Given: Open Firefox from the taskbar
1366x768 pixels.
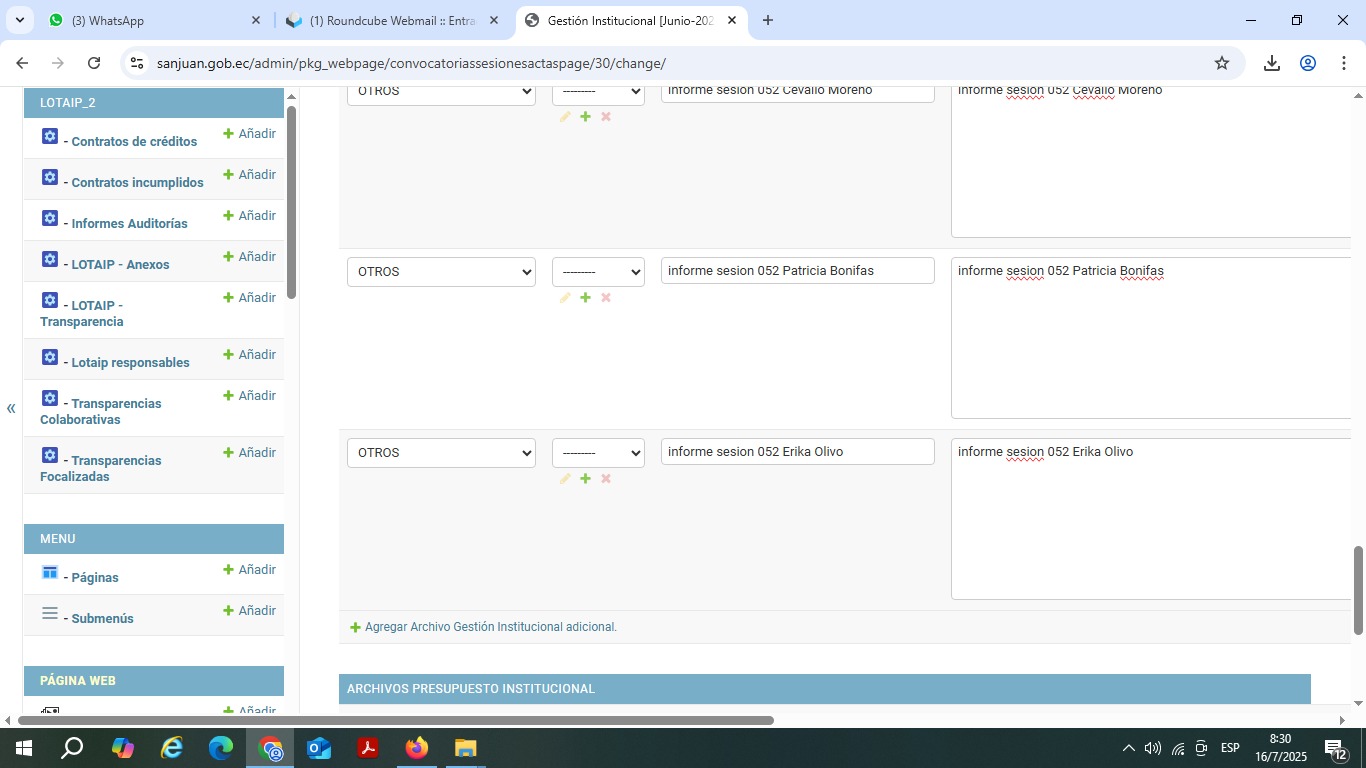Looking at the screenshot, I should click(416, 748).
